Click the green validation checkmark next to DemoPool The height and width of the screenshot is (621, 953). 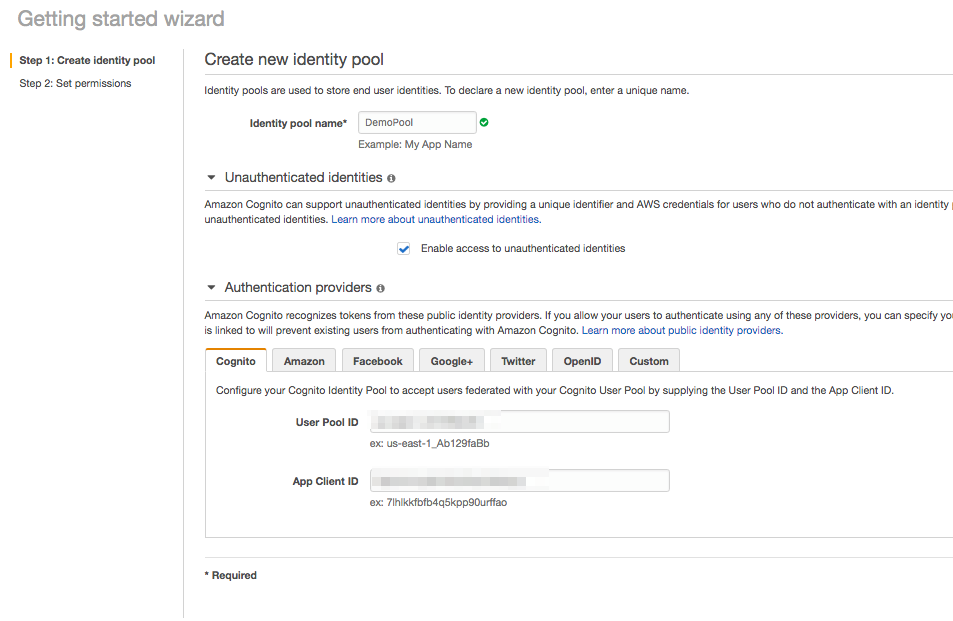(484, 123)
